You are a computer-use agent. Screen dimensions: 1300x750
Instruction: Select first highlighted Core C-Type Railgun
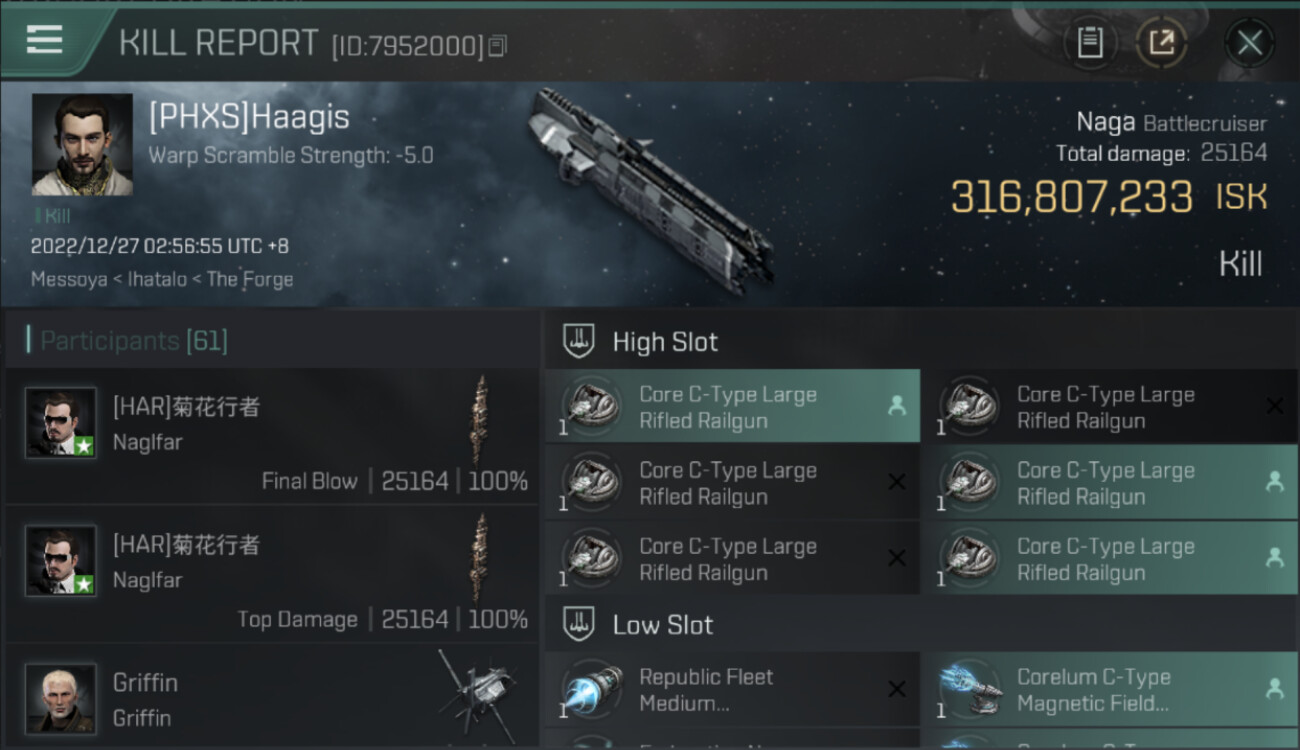(732, 406)
